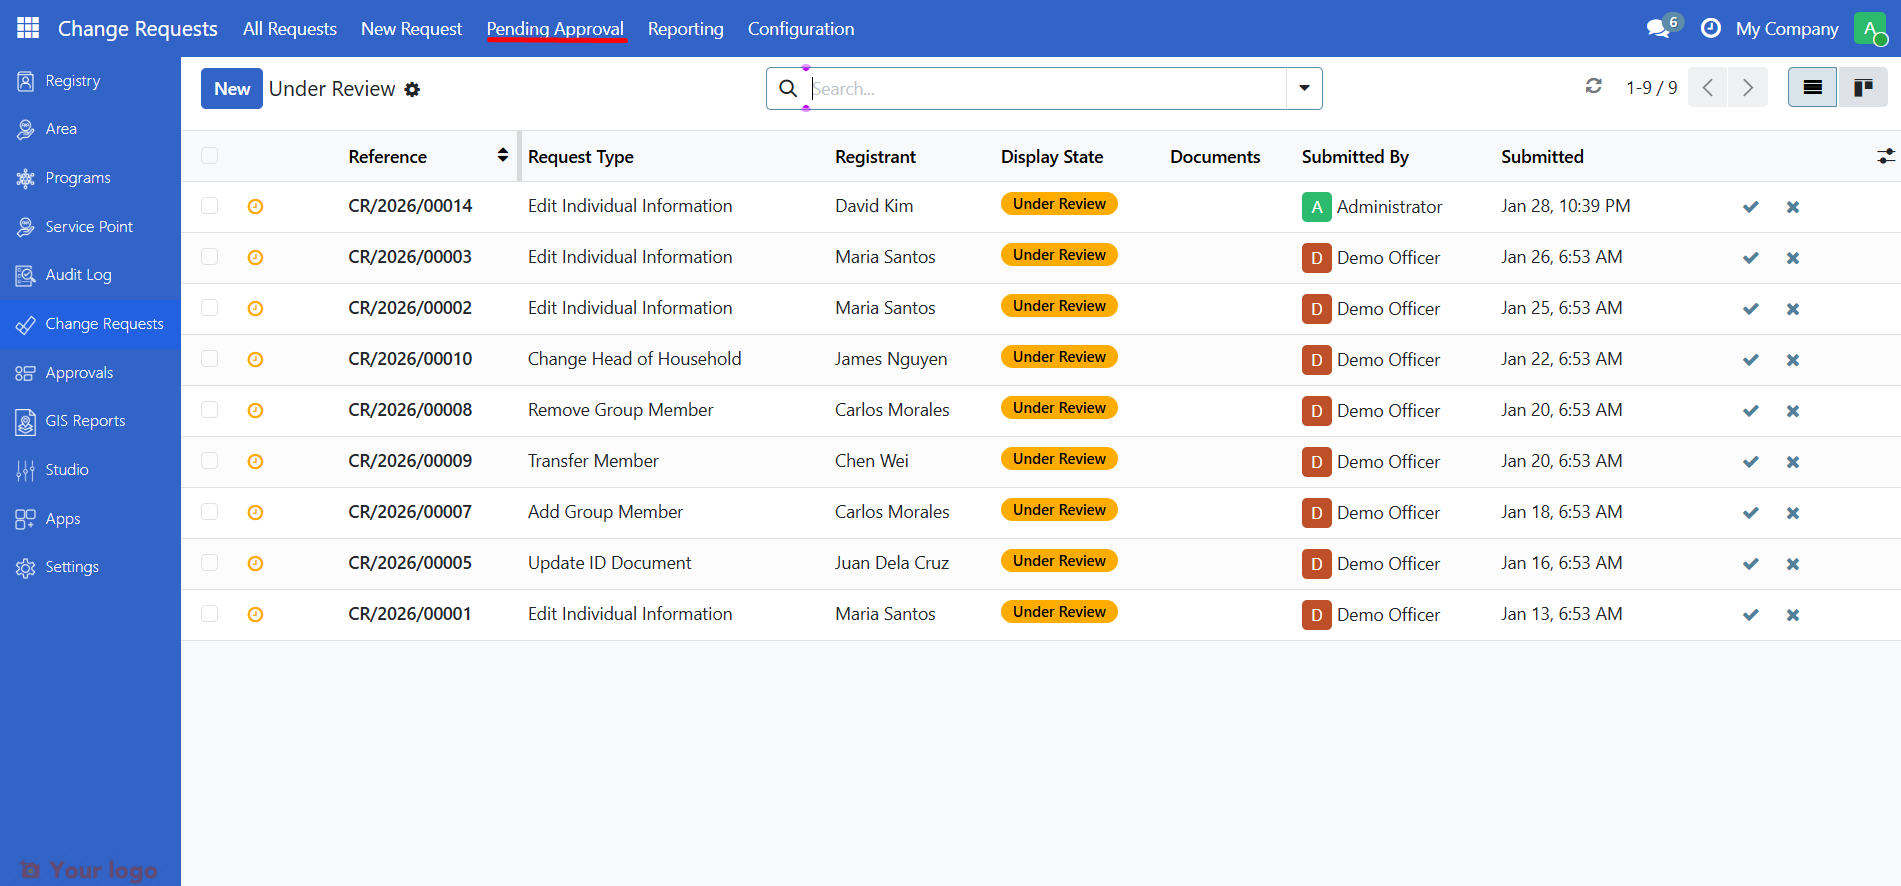Check the row CR/2026/00007 checkbox
Image resolution: width=1901 pixels, height=886 pixels.
point(209,511)
